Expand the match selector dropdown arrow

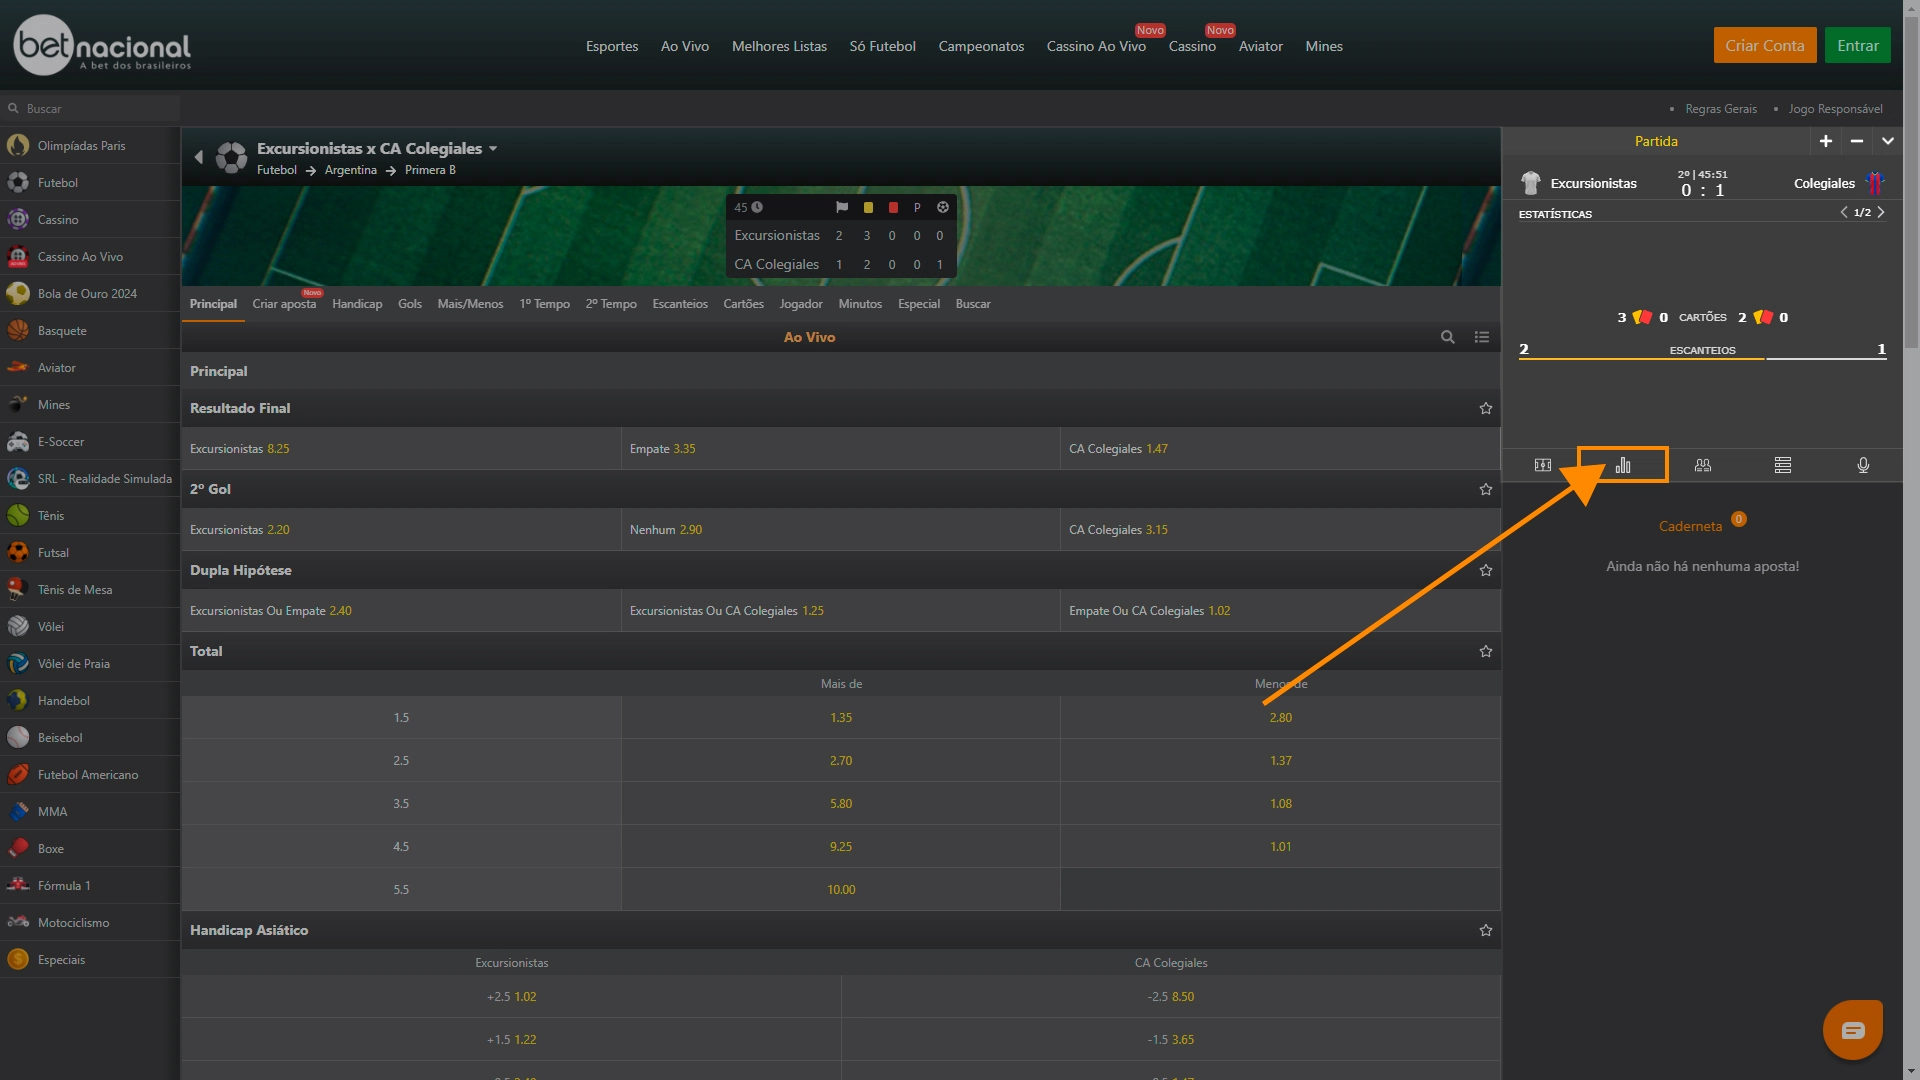[493, 149]
